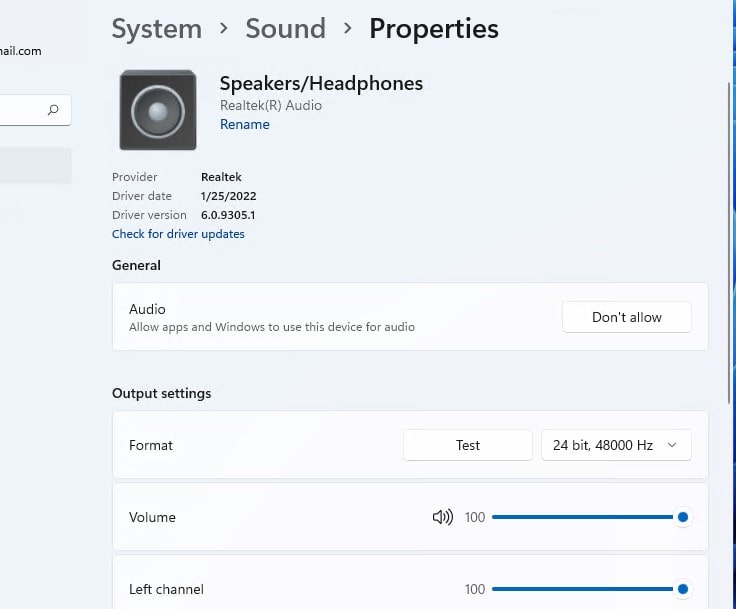Click the vertical scrollbar on the right
736x609 pixels.
(x=729, y=240)
